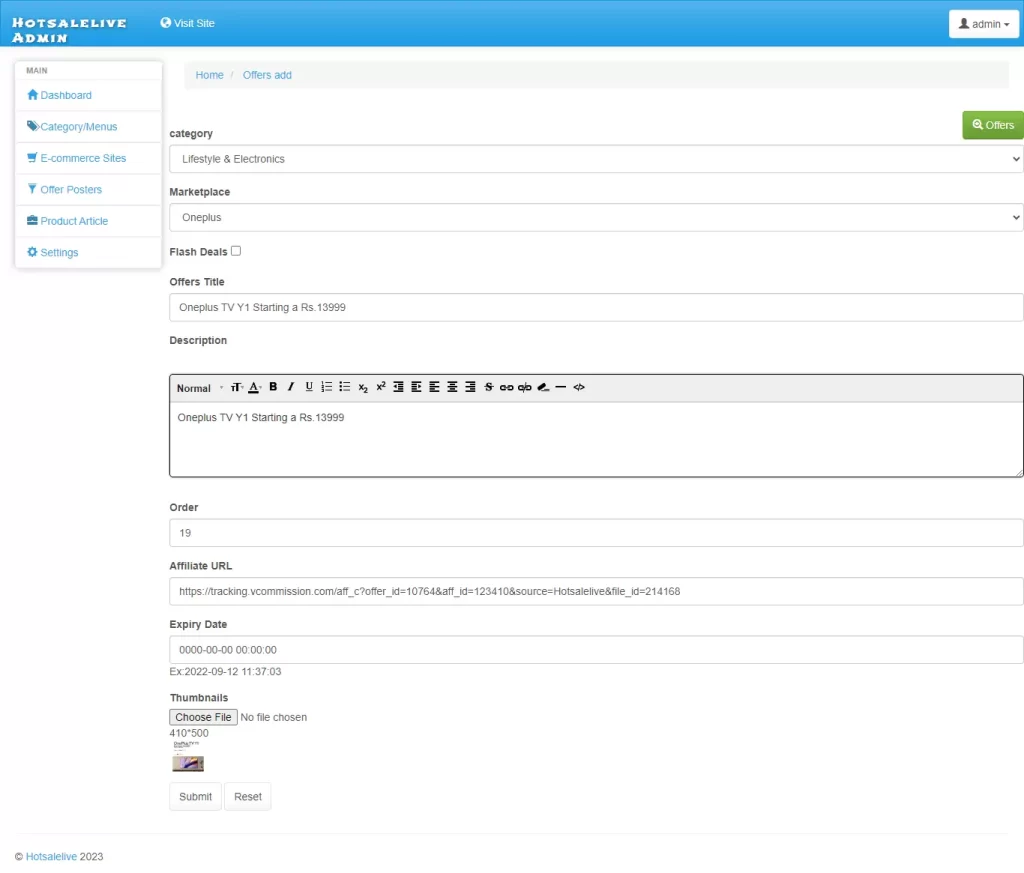Apply subscript formatting
The image size is (1024, 873).
pos(363,387)
